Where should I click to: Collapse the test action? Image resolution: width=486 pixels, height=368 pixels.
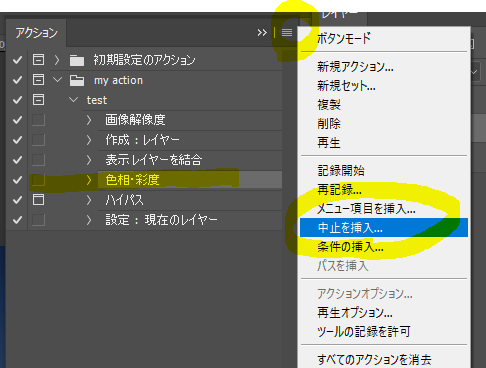pyautogui.click(x=73, y=100)
